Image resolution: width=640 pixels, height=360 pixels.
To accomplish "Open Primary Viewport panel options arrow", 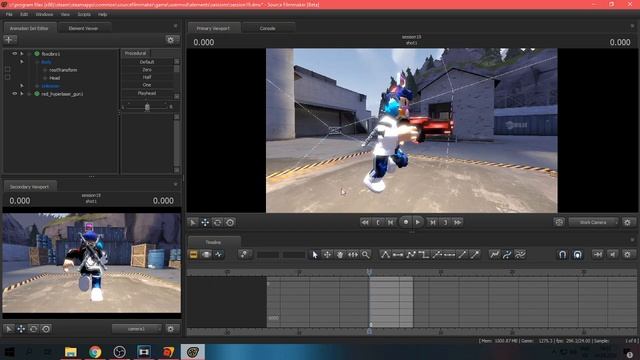I will [x=632, y=26].
